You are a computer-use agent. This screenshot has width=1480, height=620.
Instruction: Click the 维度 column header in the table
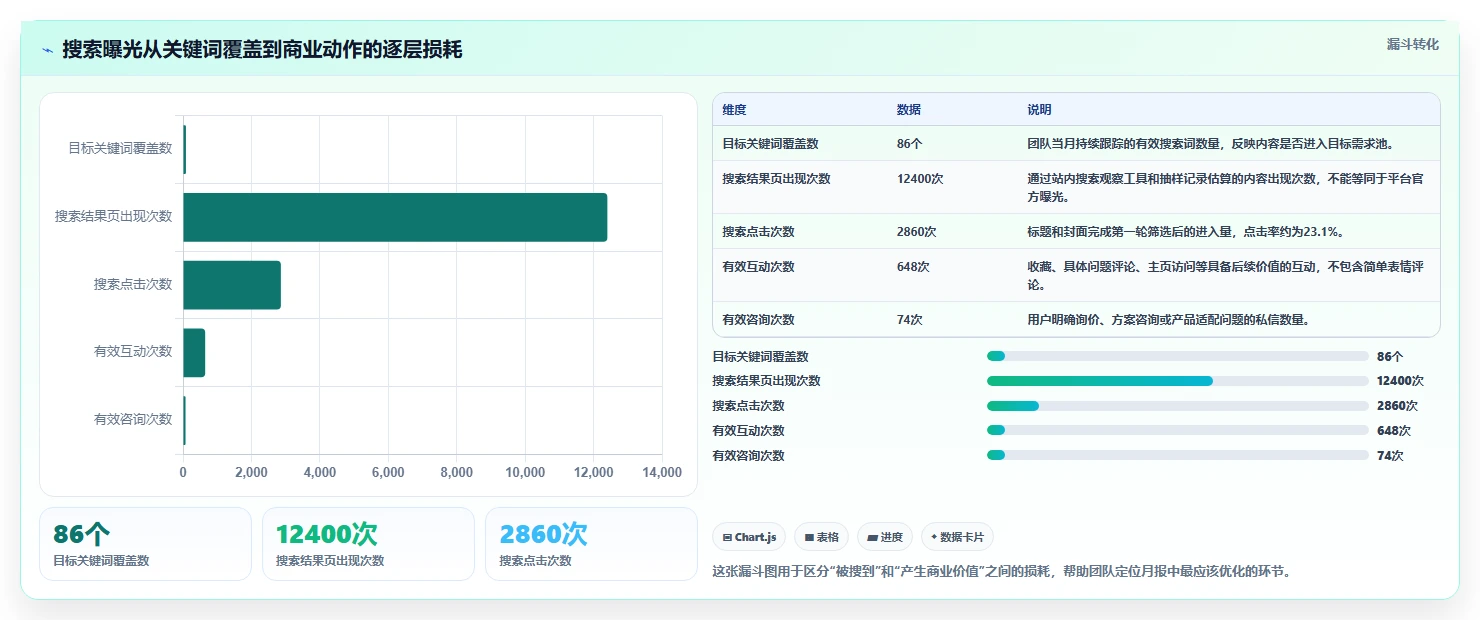pyautogui.click(x=734, y=110)
